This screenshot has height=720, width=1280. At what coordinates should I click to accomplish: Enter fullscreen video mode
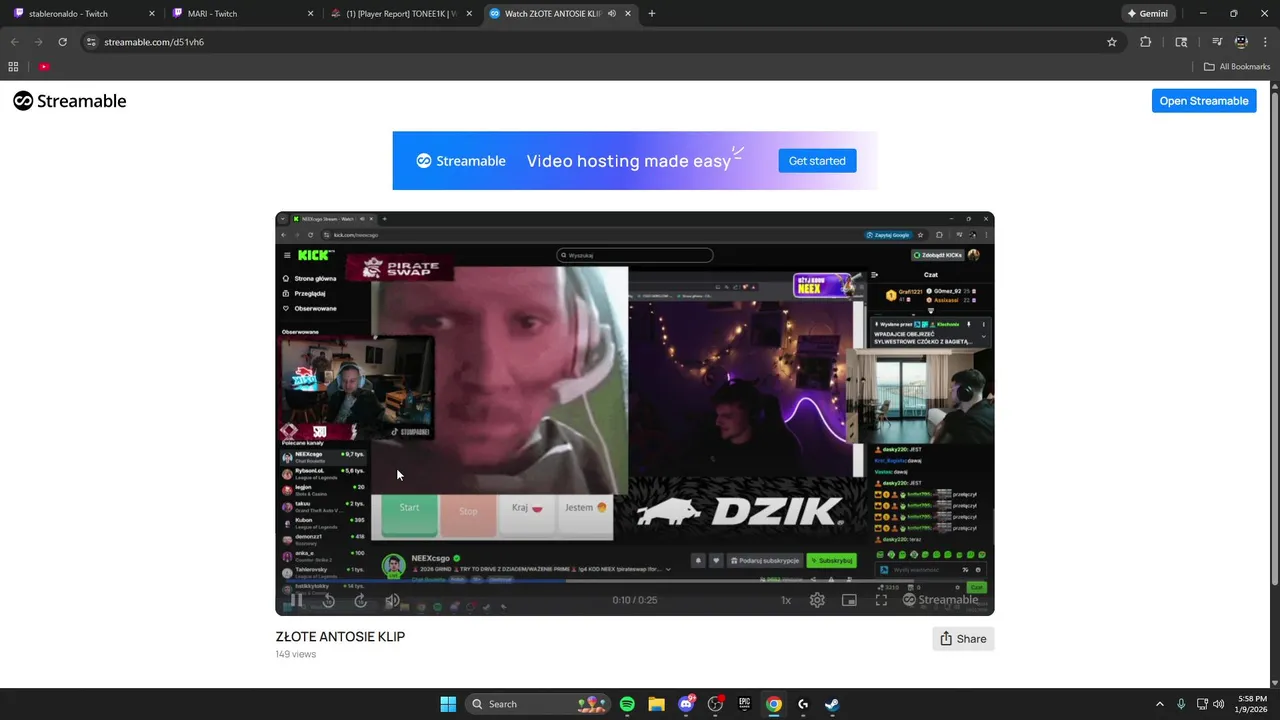pyautogui.click(x=881, y=600)
